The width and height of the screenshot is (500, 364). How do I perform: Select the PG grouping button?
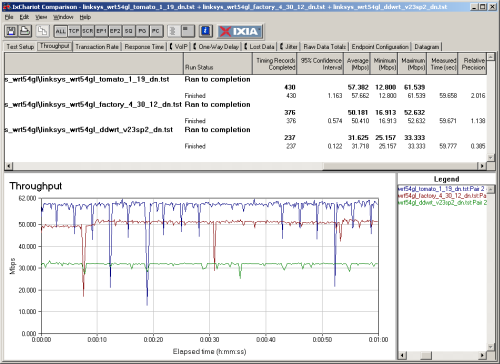[x=142, y=31]
